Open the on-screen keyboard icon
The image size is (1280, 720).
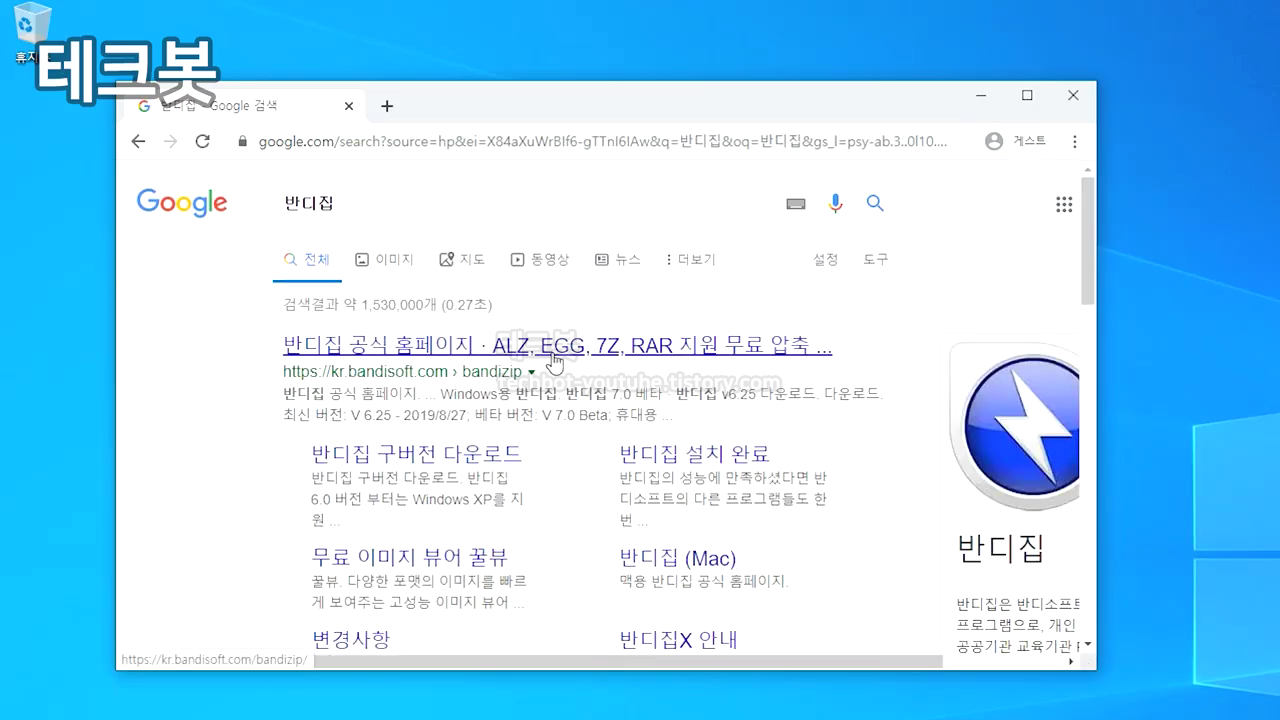pos(796,203)
